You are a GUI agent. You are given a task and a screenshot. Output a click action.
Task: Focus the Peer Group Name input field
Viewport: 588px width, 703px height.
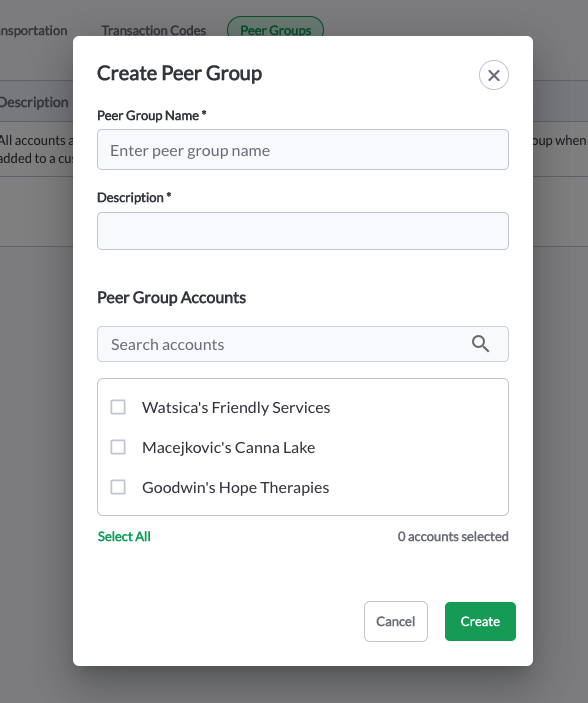point(303,150)
